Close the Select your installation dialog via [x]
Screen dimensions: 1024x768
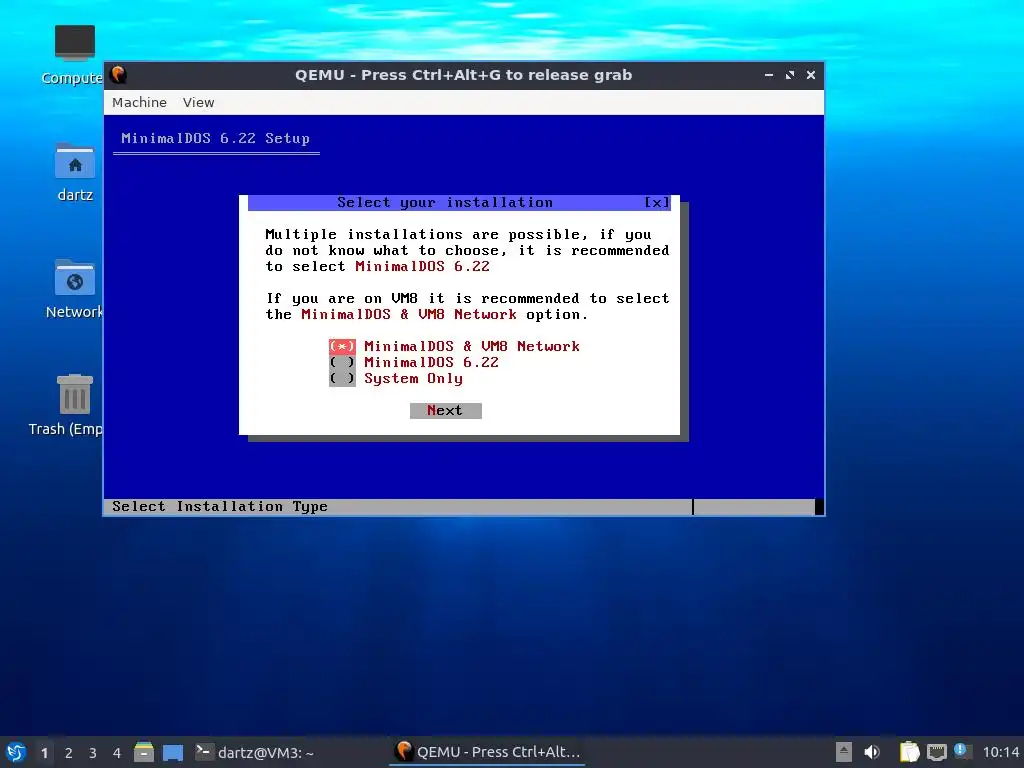coord(657,202)
